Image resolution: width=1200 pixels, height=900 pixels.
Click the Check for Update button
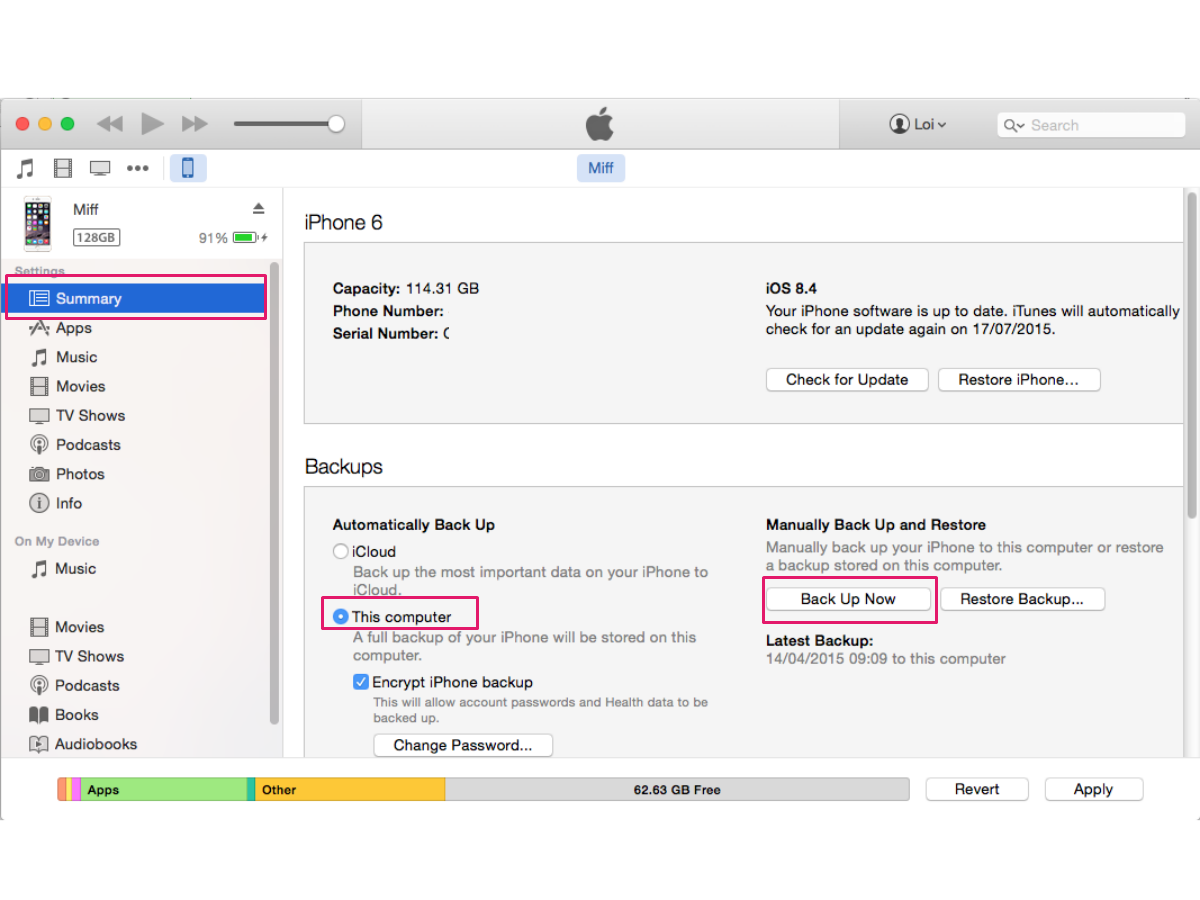pos(847,379)
